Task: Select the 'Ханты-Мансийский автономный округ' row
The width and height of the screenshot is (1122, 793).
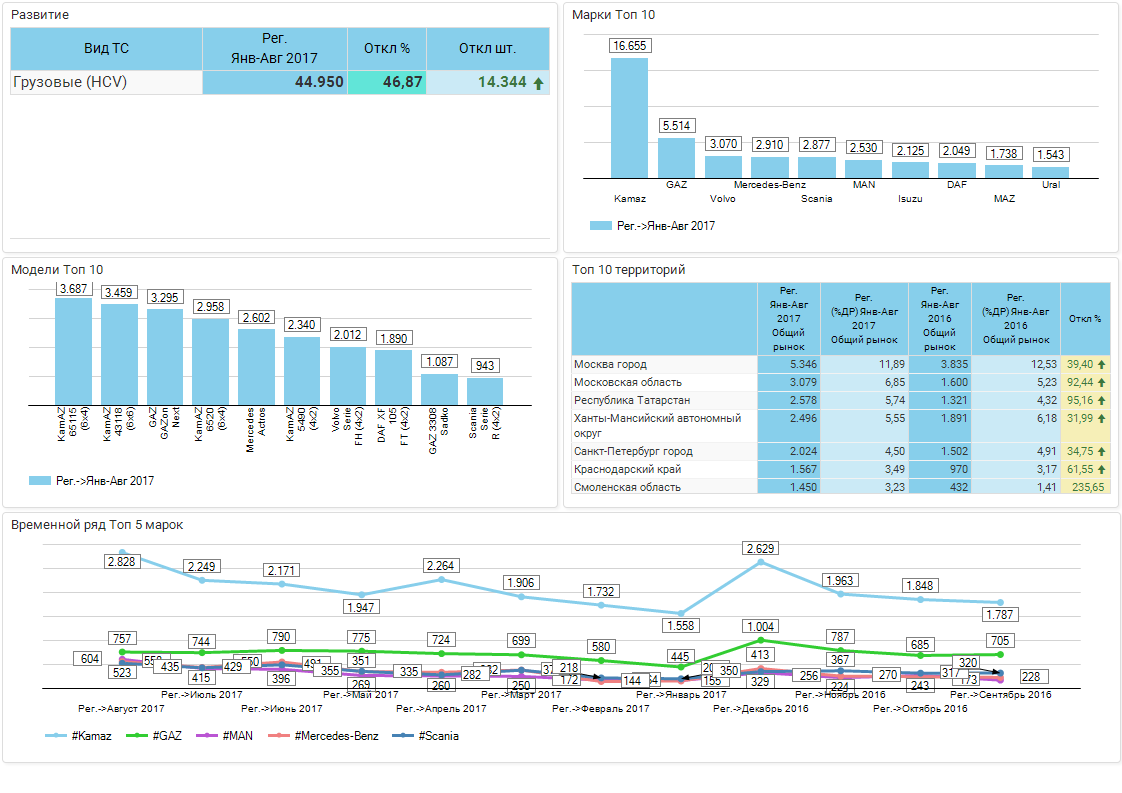Action: click(841, 425)
